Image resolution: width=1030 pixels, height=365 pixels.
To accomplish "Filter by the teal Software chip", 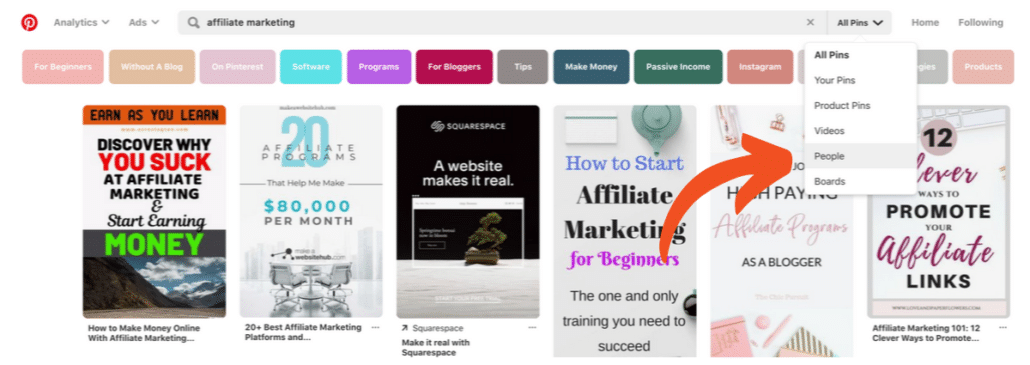I will 311,67.
